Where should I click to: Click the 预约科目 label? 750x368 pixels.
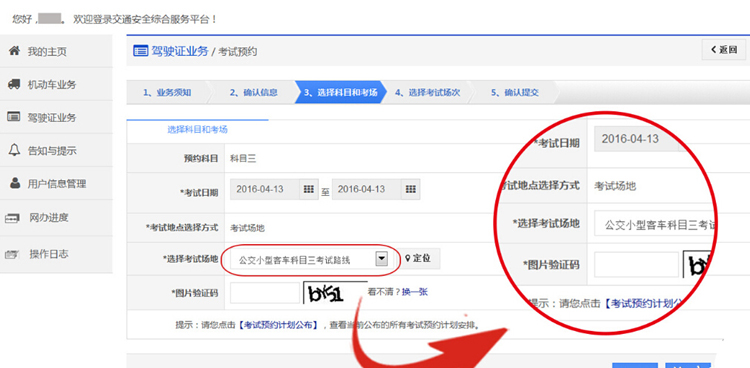pyautogui.click(x=201, y=158)
